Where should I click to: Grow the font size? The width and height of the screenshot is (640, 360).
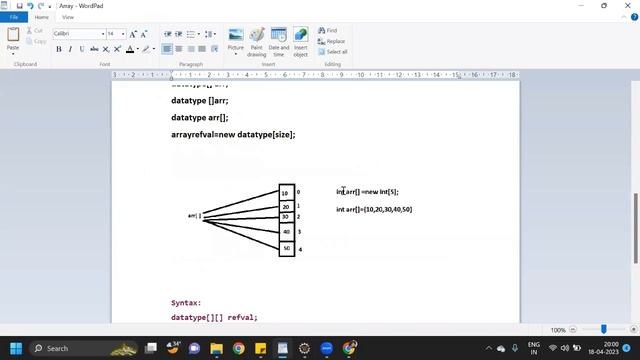(x=133, y=34)
